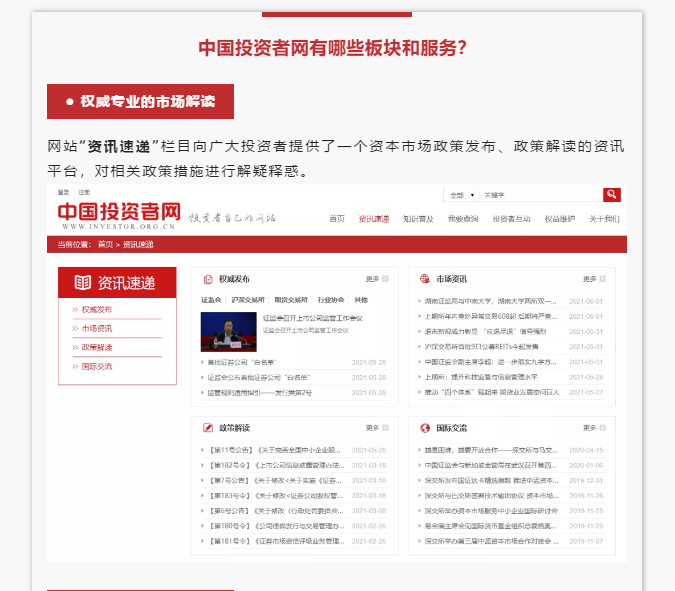Screen dimensions: 675x591
Task: Click the 更多 arrow icon in 政策解读 panel
Action: [385, 427]
